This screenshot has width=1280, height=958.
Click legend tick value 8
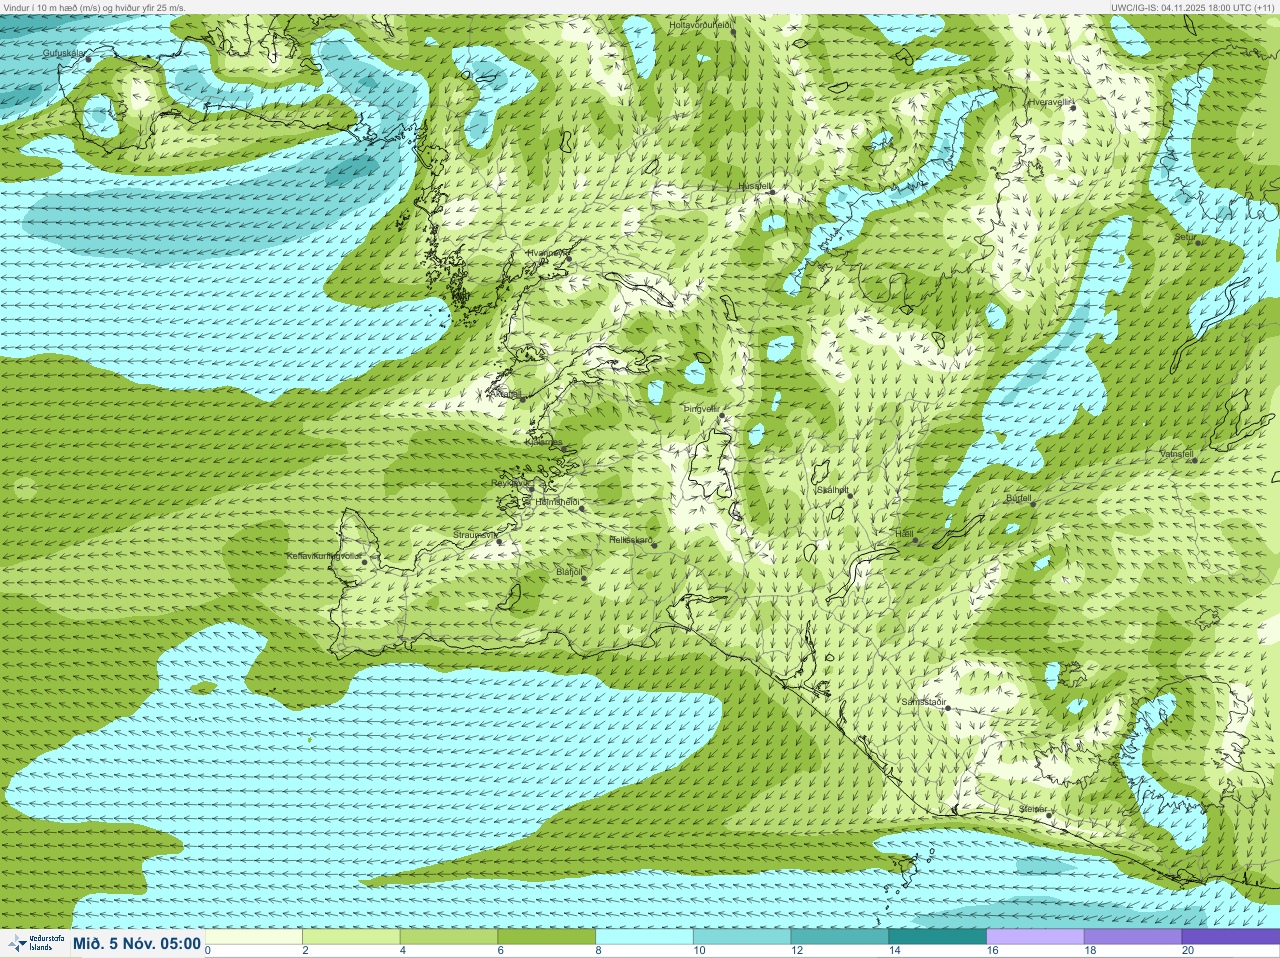pyautogui.click(x=598, y=951)
